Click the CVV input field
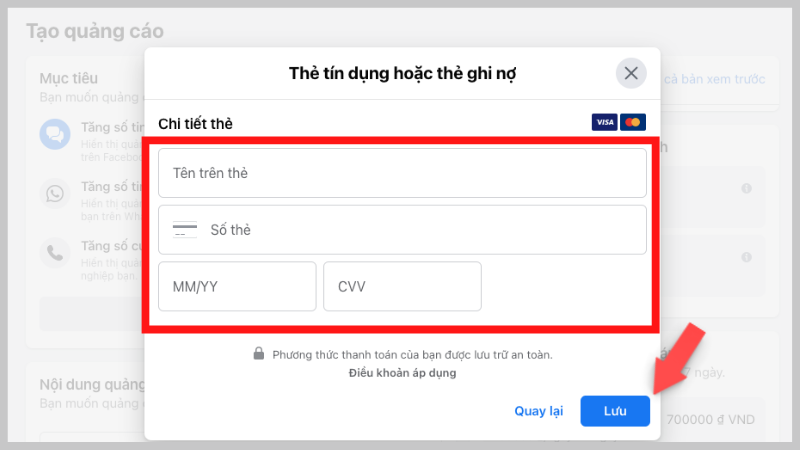Viewport: 800px width, 450px height. coord(402,286)
